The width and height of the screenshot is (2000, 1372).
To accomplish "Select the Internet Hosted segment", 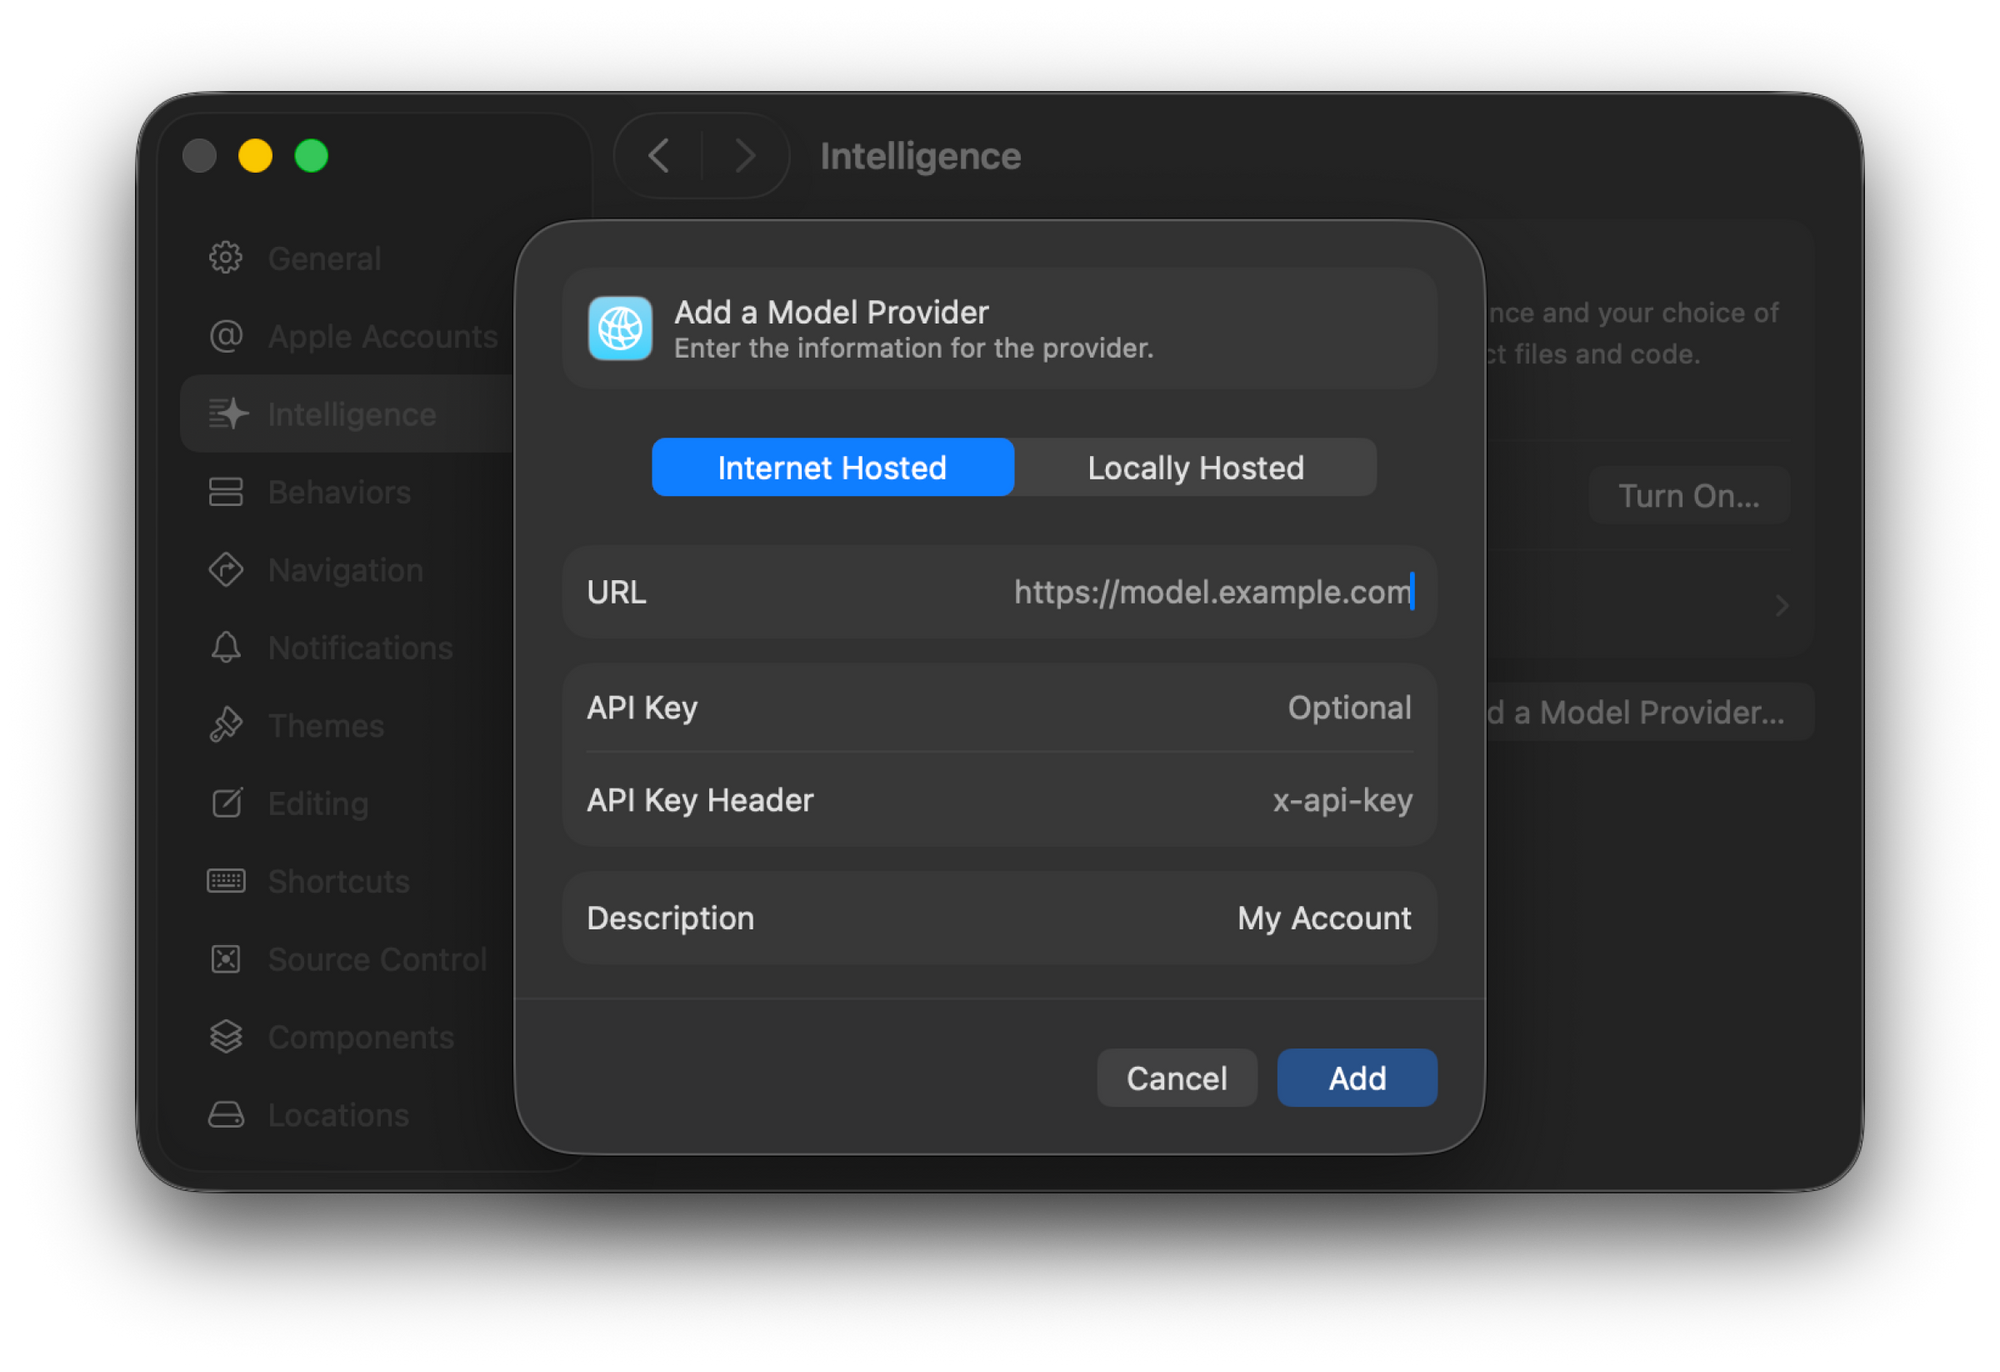I will [x=832, y=467].
